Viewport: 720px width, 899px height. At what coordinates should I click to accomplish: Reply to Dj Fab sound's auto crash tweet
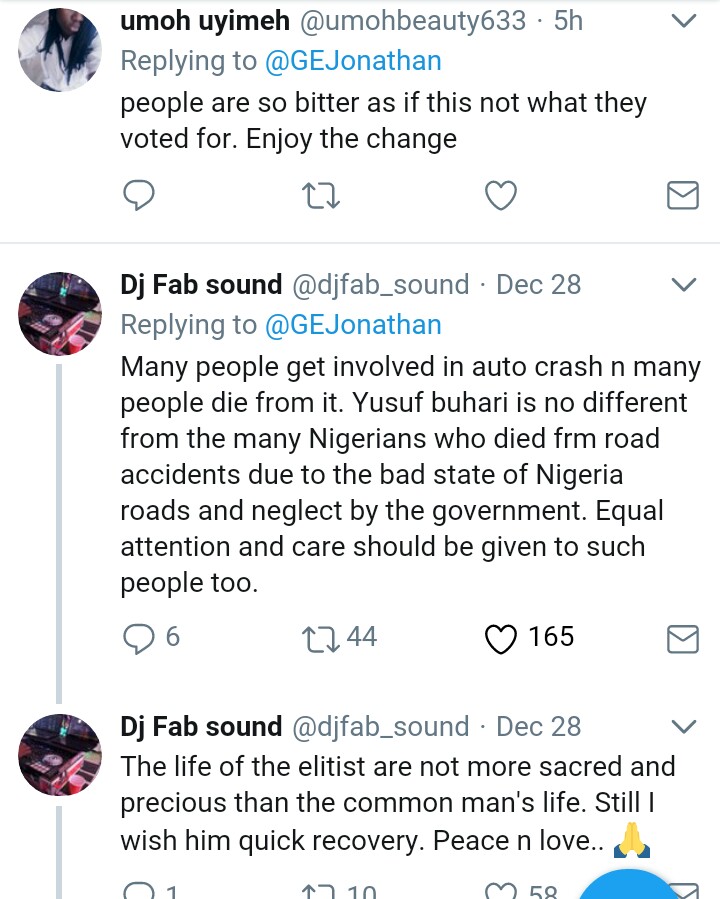click(138, 638)
